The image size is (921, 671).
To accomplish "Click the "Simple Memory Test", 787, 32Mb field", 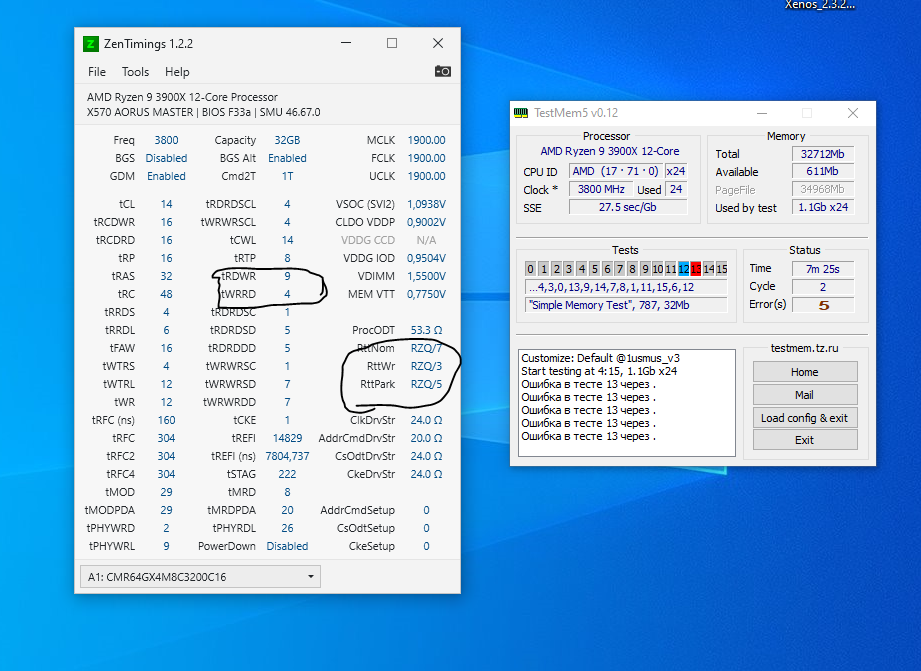I will (626, 305).
